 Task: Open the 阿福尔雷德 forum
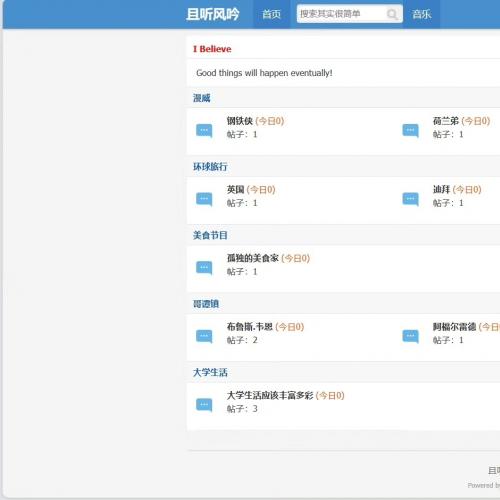(x=454, y=327)
